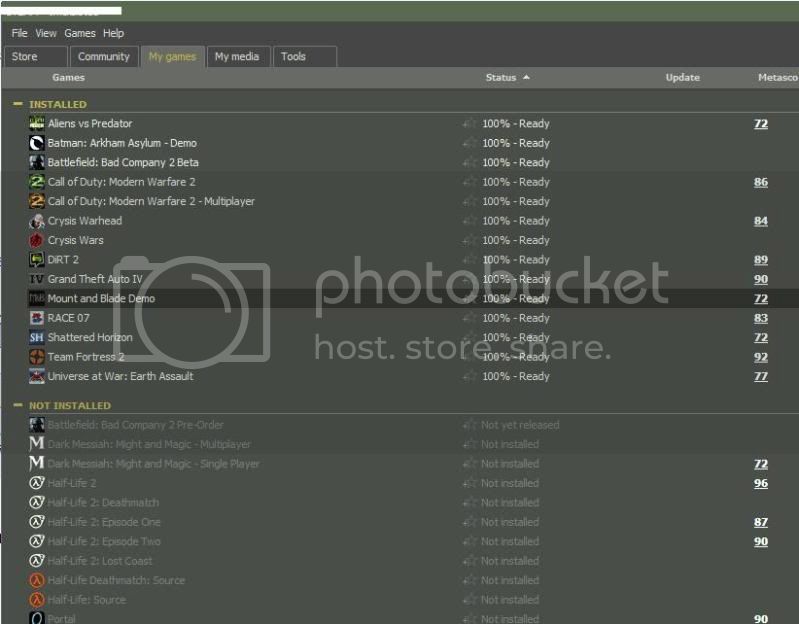Click the Half-Life 2: Lost Coast icon
Viewport: 799px width, 624px height.
pyautogui.click(x=37, y=560)
